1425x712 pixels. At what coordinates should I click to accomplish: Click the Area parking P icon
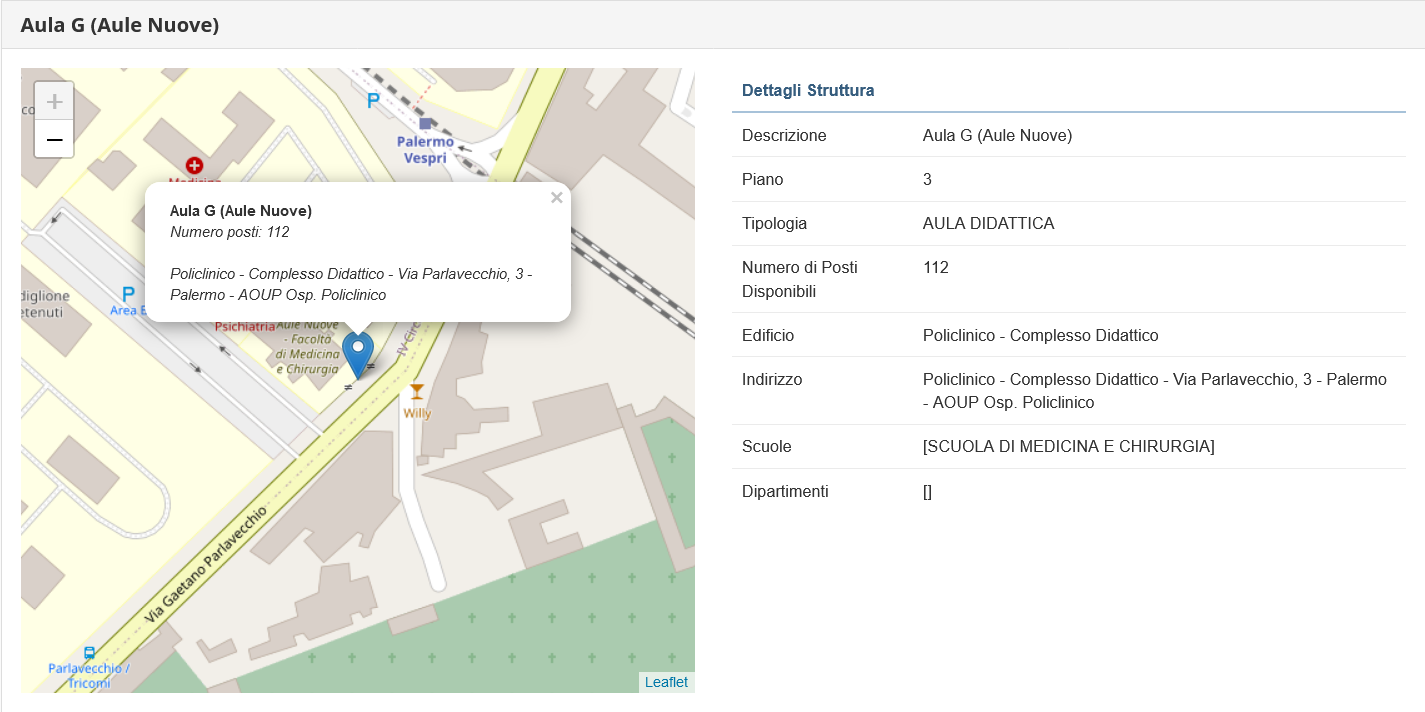(128, 294)
